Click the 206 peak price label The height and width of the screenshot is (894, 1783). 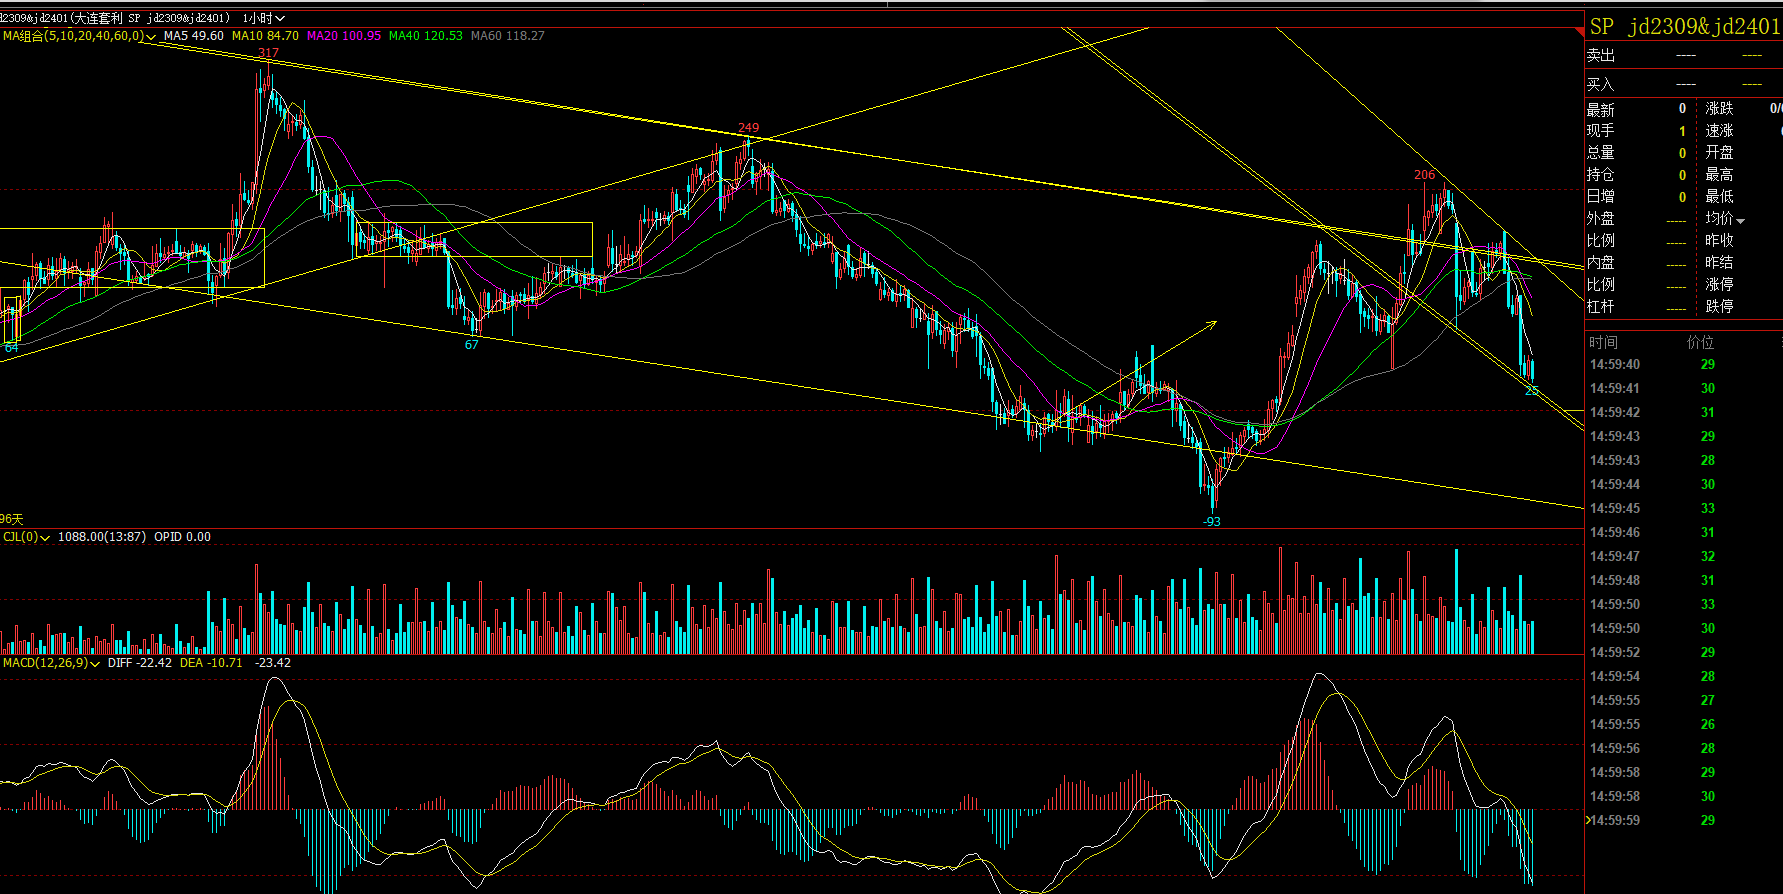pos(1424,175)
